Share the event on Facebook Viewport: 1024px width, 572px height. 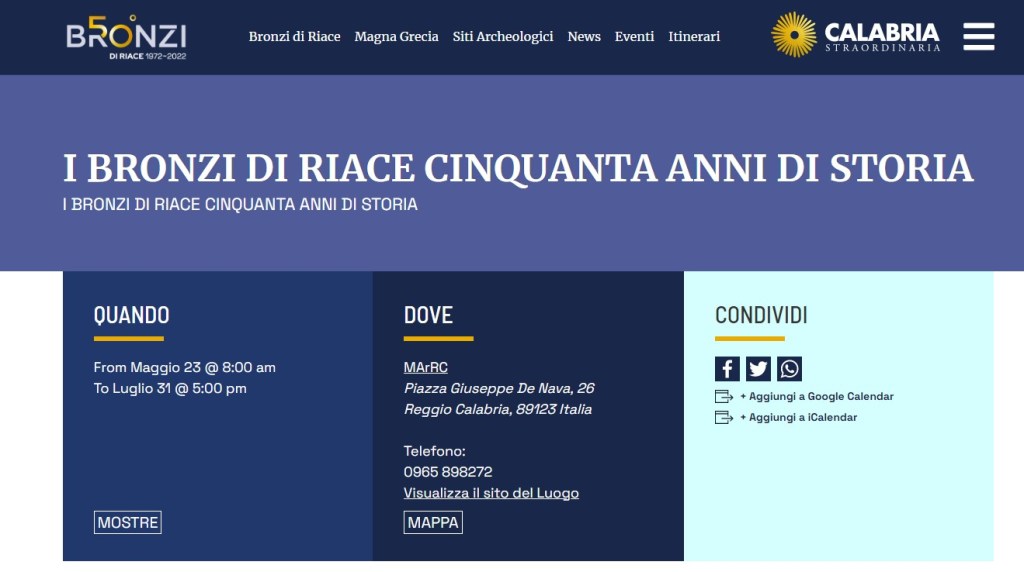727,369
